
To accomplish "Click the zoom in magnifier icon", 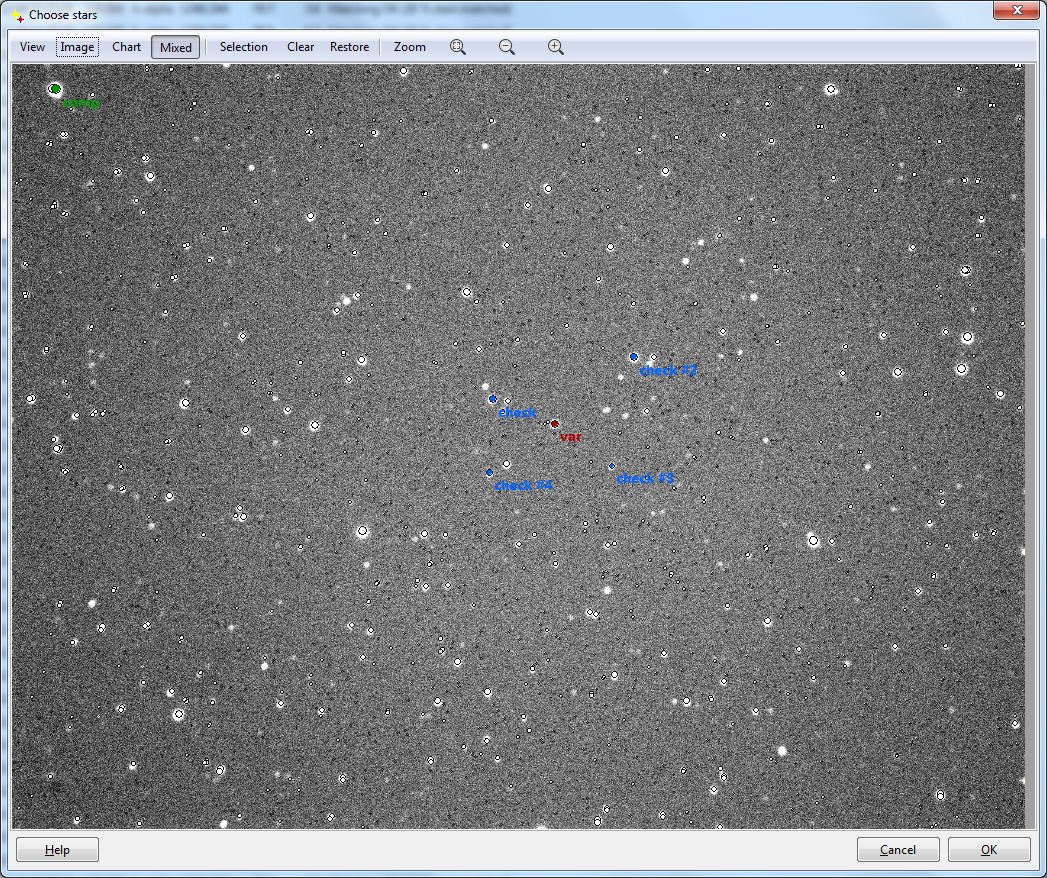I will click(x=556, y=47).
